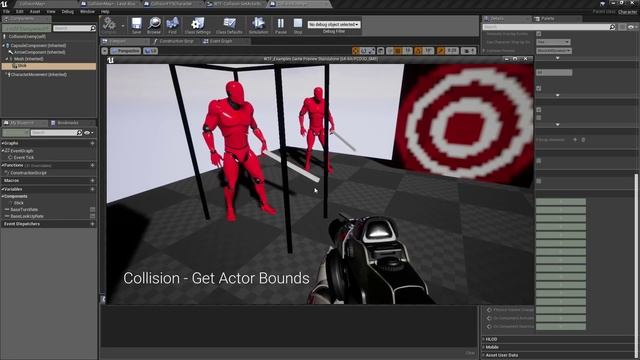Open the Debug menu
The width and height of the screenshot is (640, 360).
[x=68, y=11]
